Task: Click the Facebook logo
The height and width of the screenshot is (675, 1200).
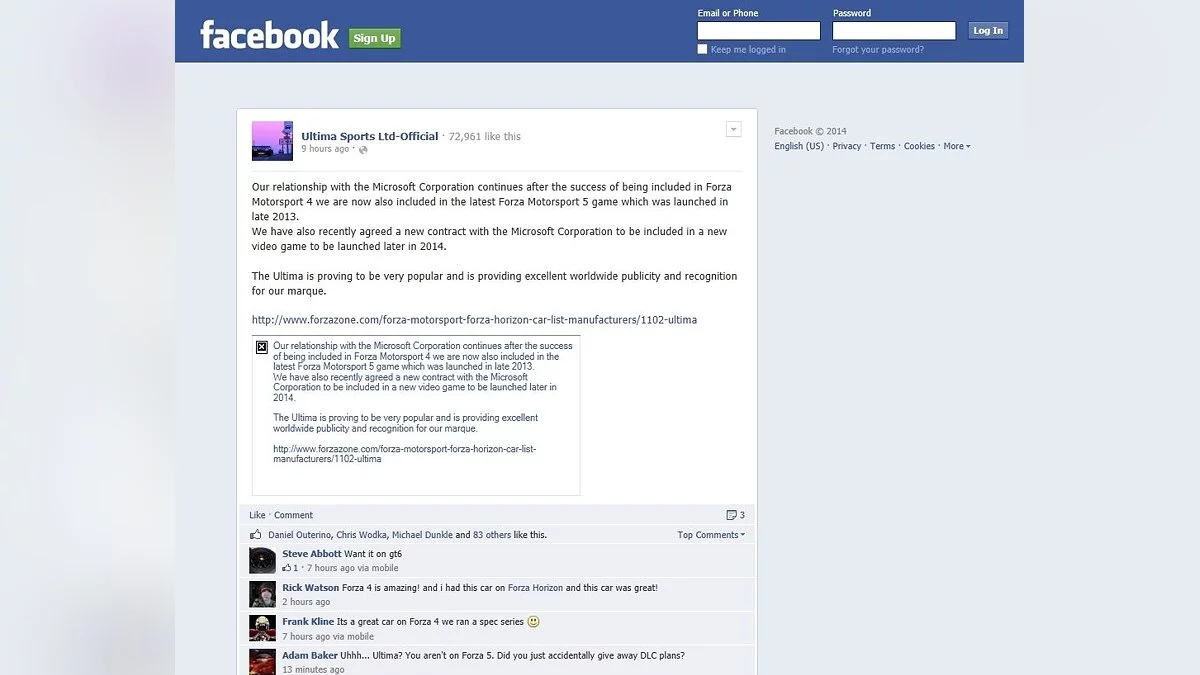Action: [x=269, y=35]
